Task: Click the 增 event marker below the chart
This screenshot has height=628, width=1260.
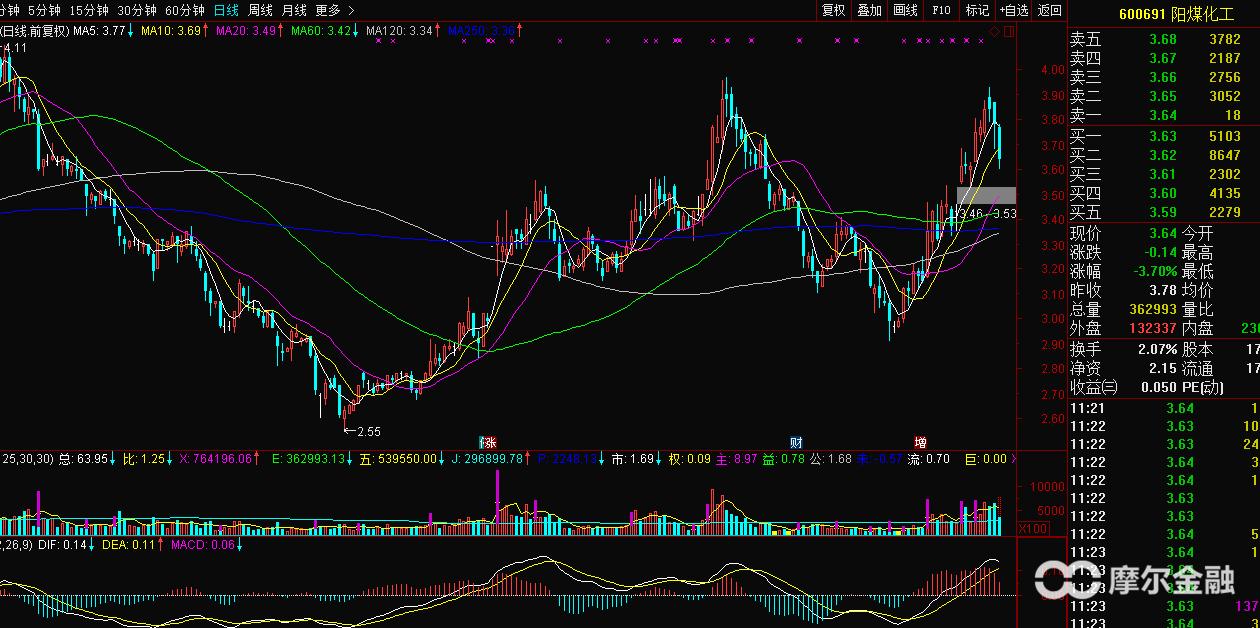Action: 920,442
